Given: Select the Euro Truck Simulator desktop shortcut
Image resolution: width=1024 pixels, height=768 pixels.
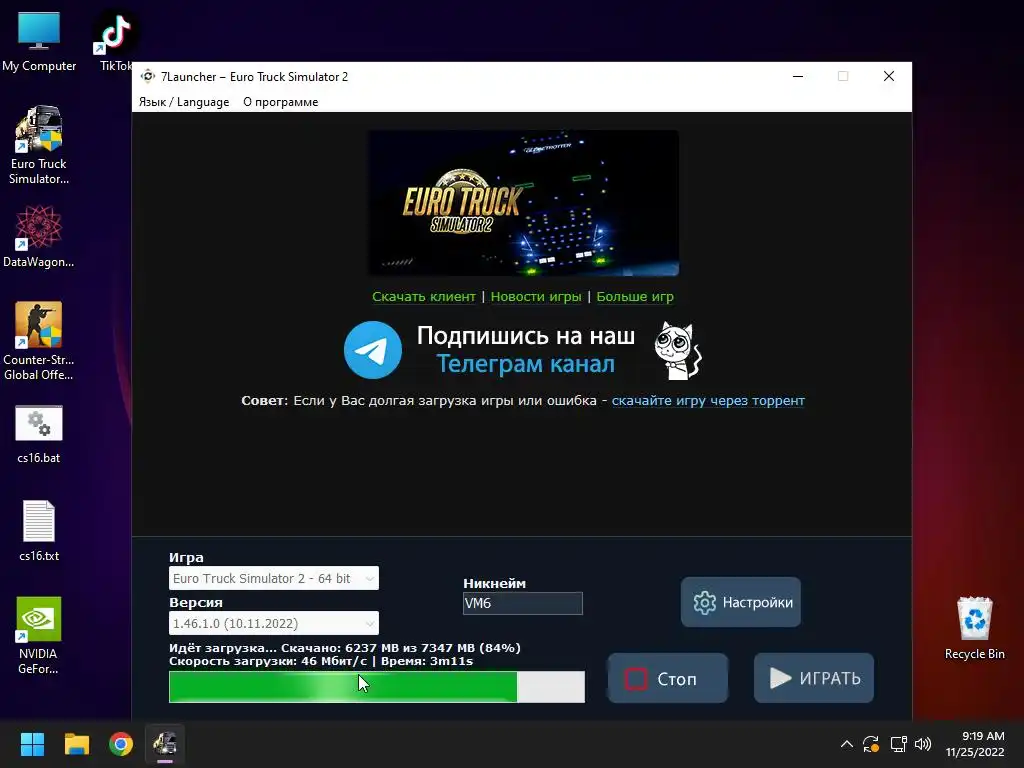Looking at the screenshot, I should 39,144.
